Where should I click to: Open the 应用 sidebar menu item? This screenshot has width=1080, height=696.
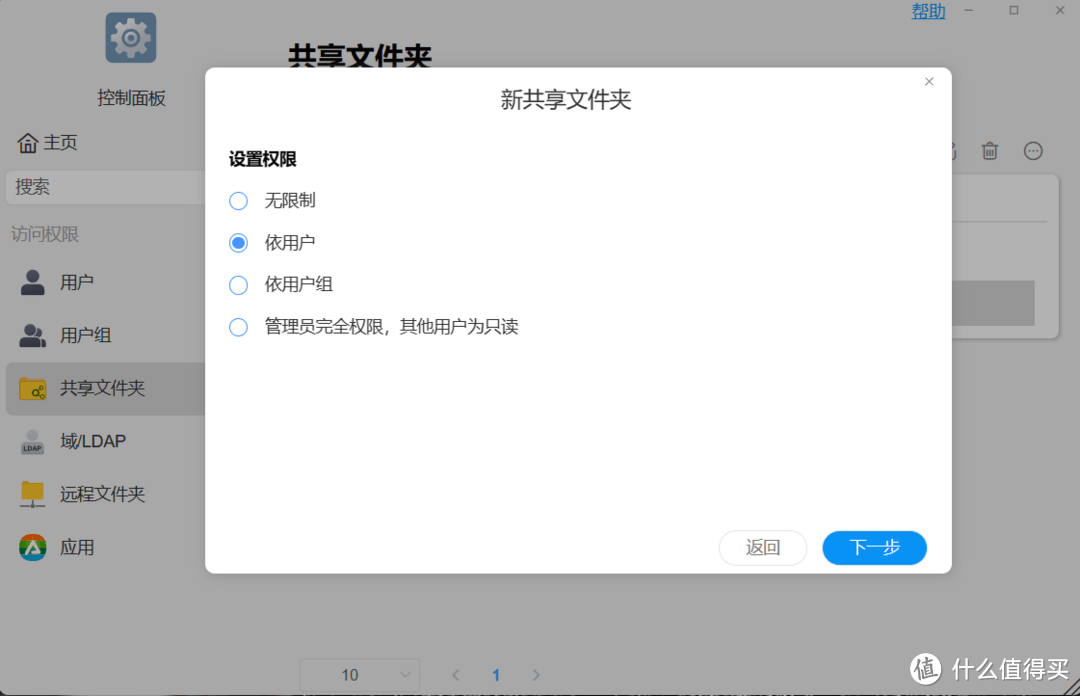pyautogui.click(x=105, y=548)
